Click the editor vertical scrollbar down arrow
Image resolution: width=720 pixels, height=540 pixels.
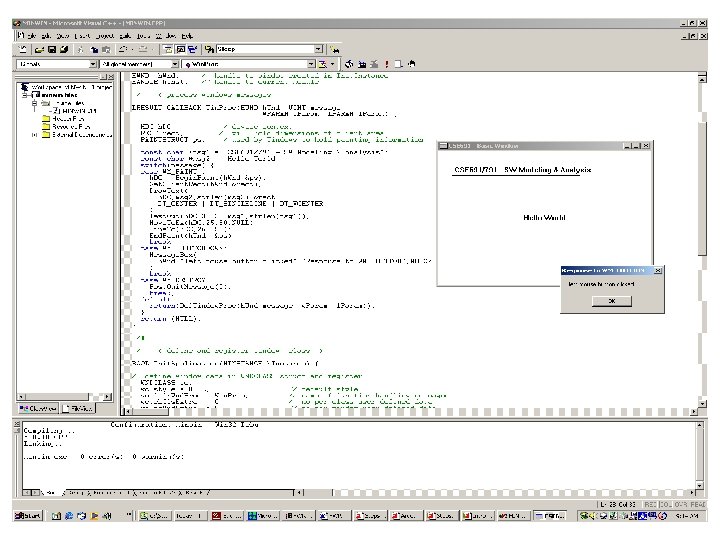pyautogui.click(x=702, y=403)
